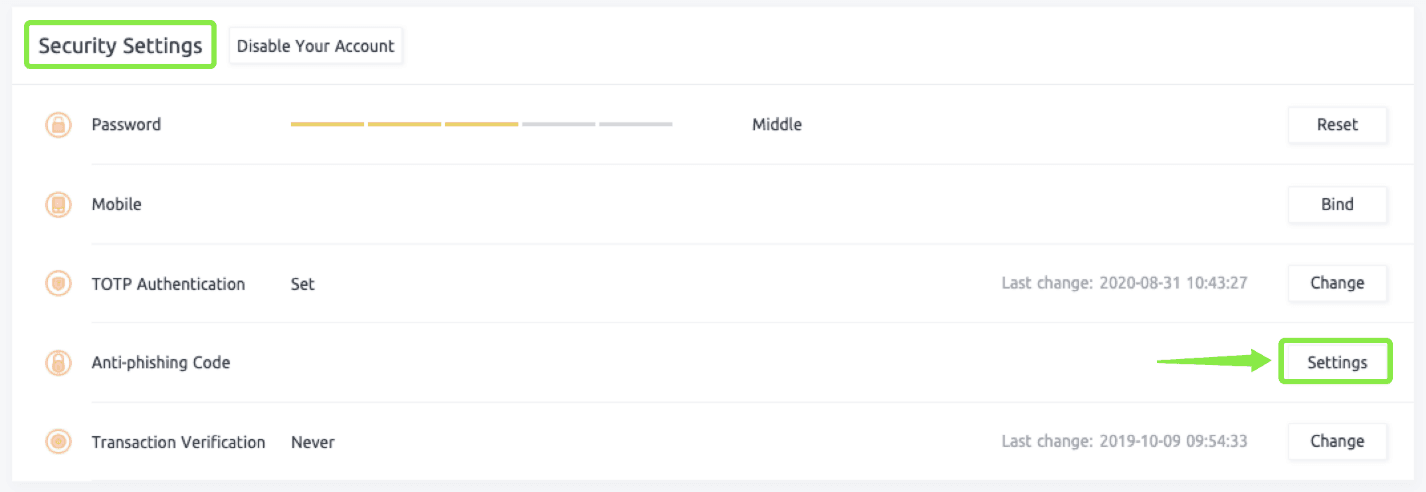
Task: Click the password strength bar
Action: click(481, 125)
